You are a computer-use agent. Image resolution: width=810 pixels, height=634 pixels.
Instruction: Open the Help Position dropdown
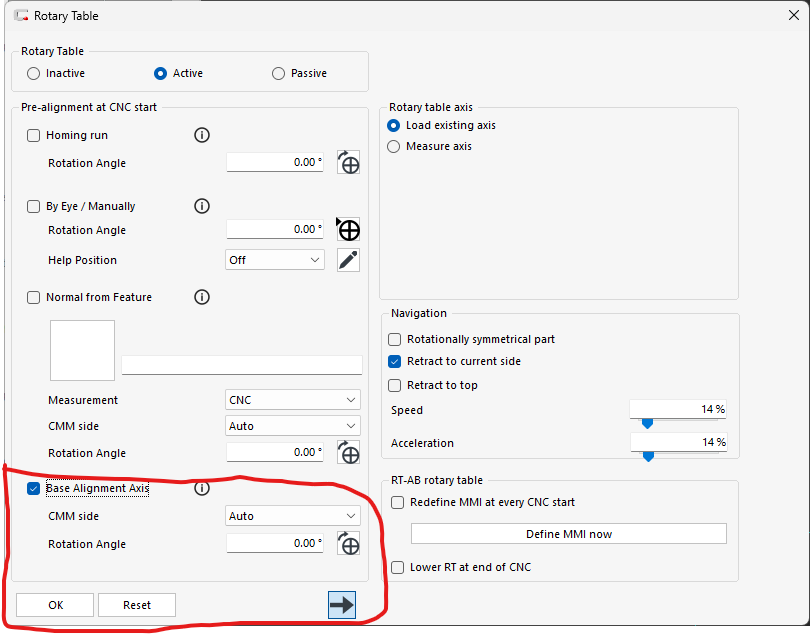click(275, 260)
